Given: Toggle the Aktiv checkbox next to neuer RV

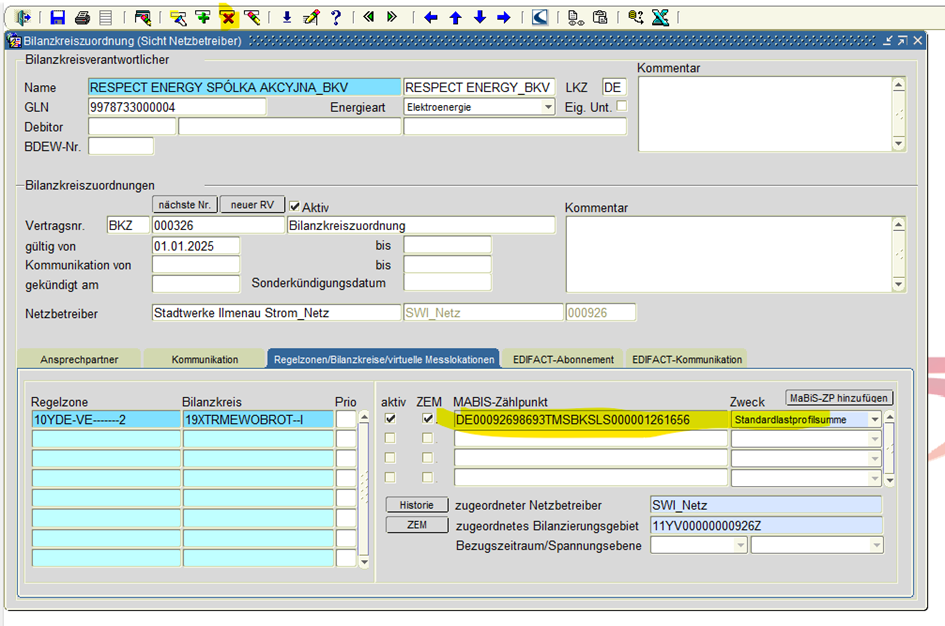Looking at the screenshot, I should pyautogui.click(x=295, y=206).
